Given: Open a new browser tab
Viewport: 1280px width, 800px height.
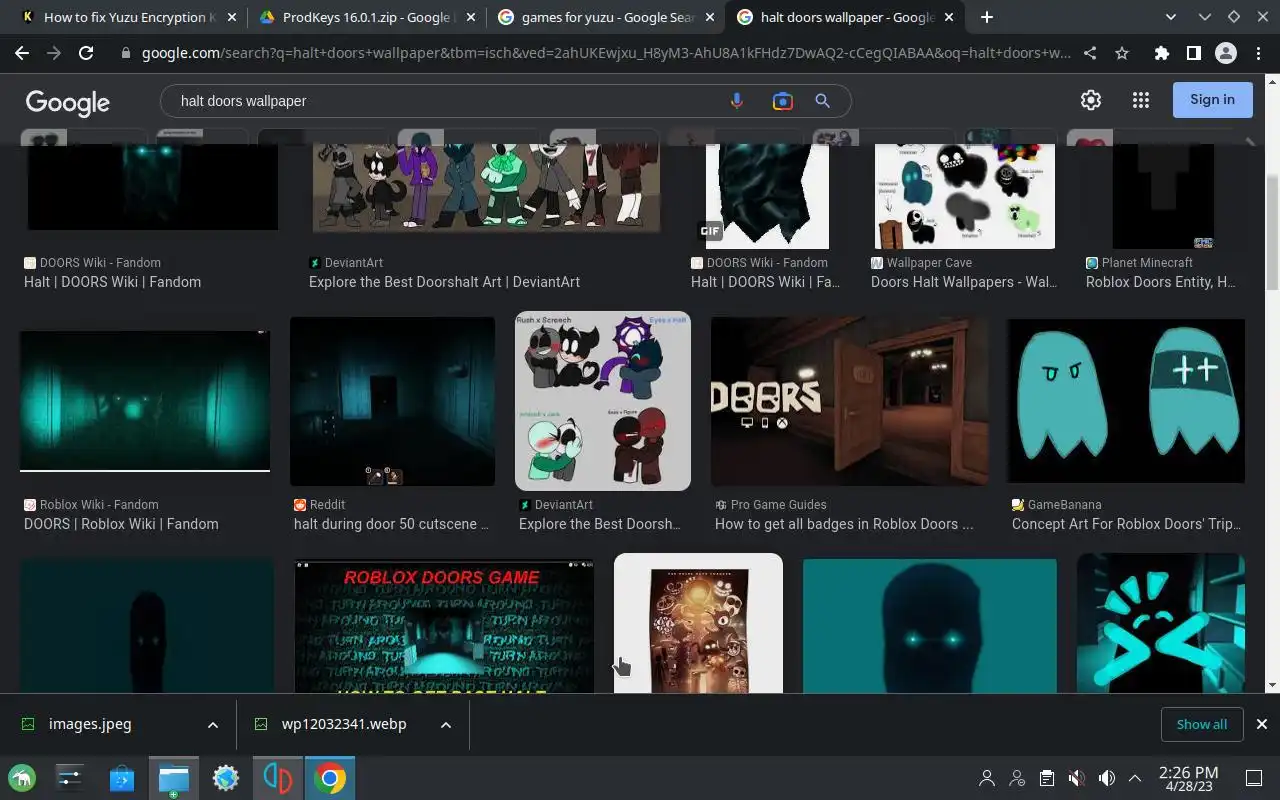Looking at the screenshot, I should tap(987, 17).
